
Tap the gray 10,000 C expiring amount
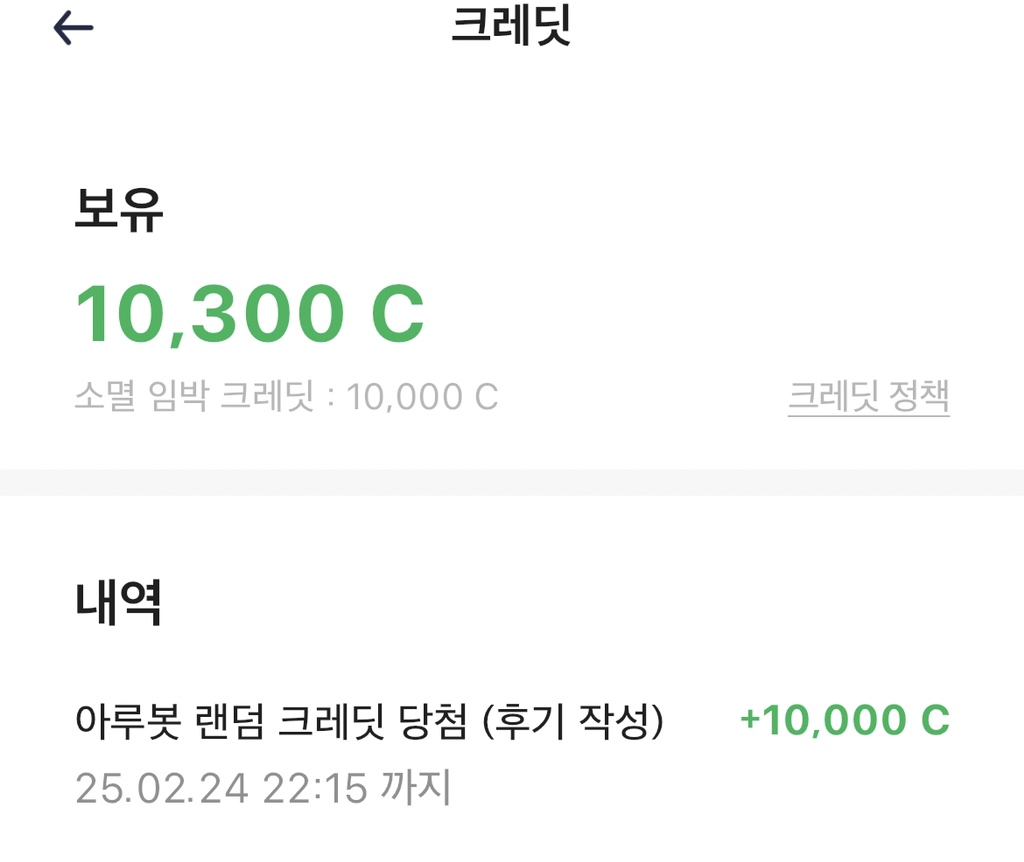[422, 397]
